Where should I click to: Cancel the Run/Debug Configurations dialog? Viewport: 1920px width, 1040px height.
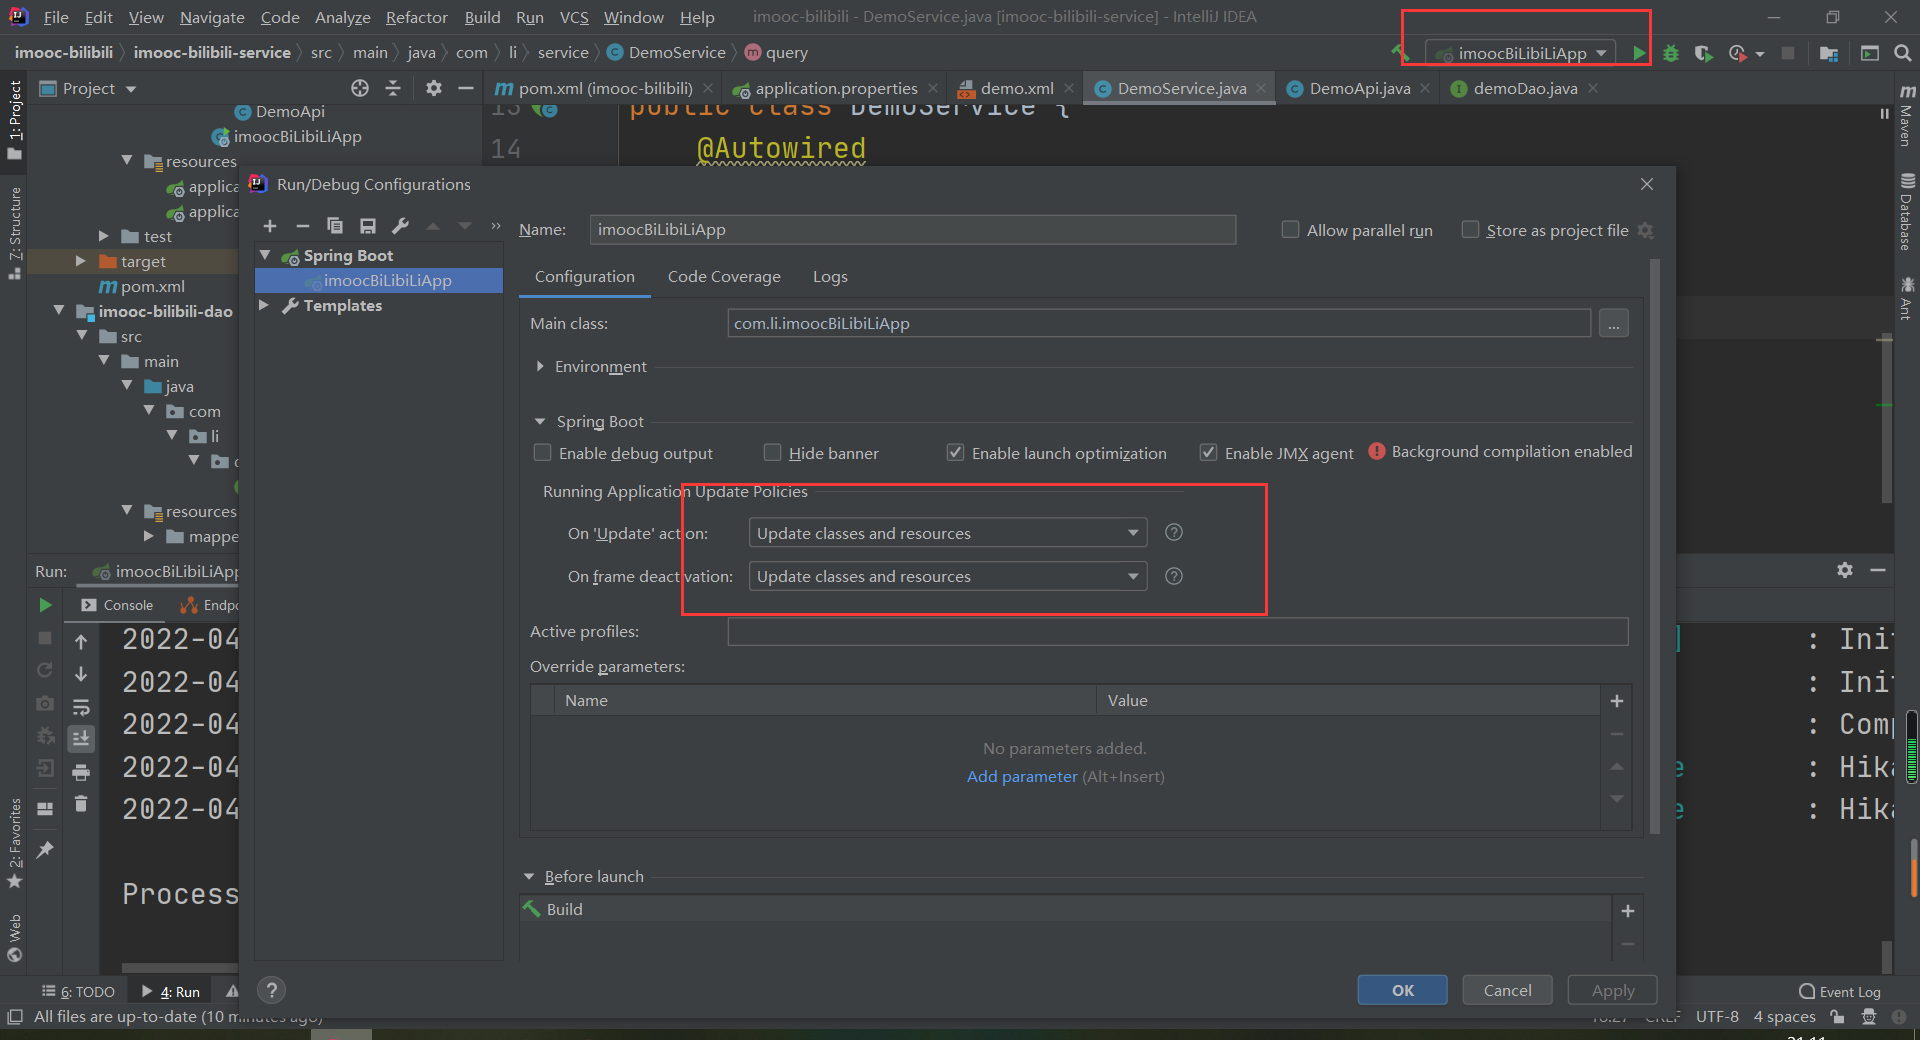(x=1507, y=990)
